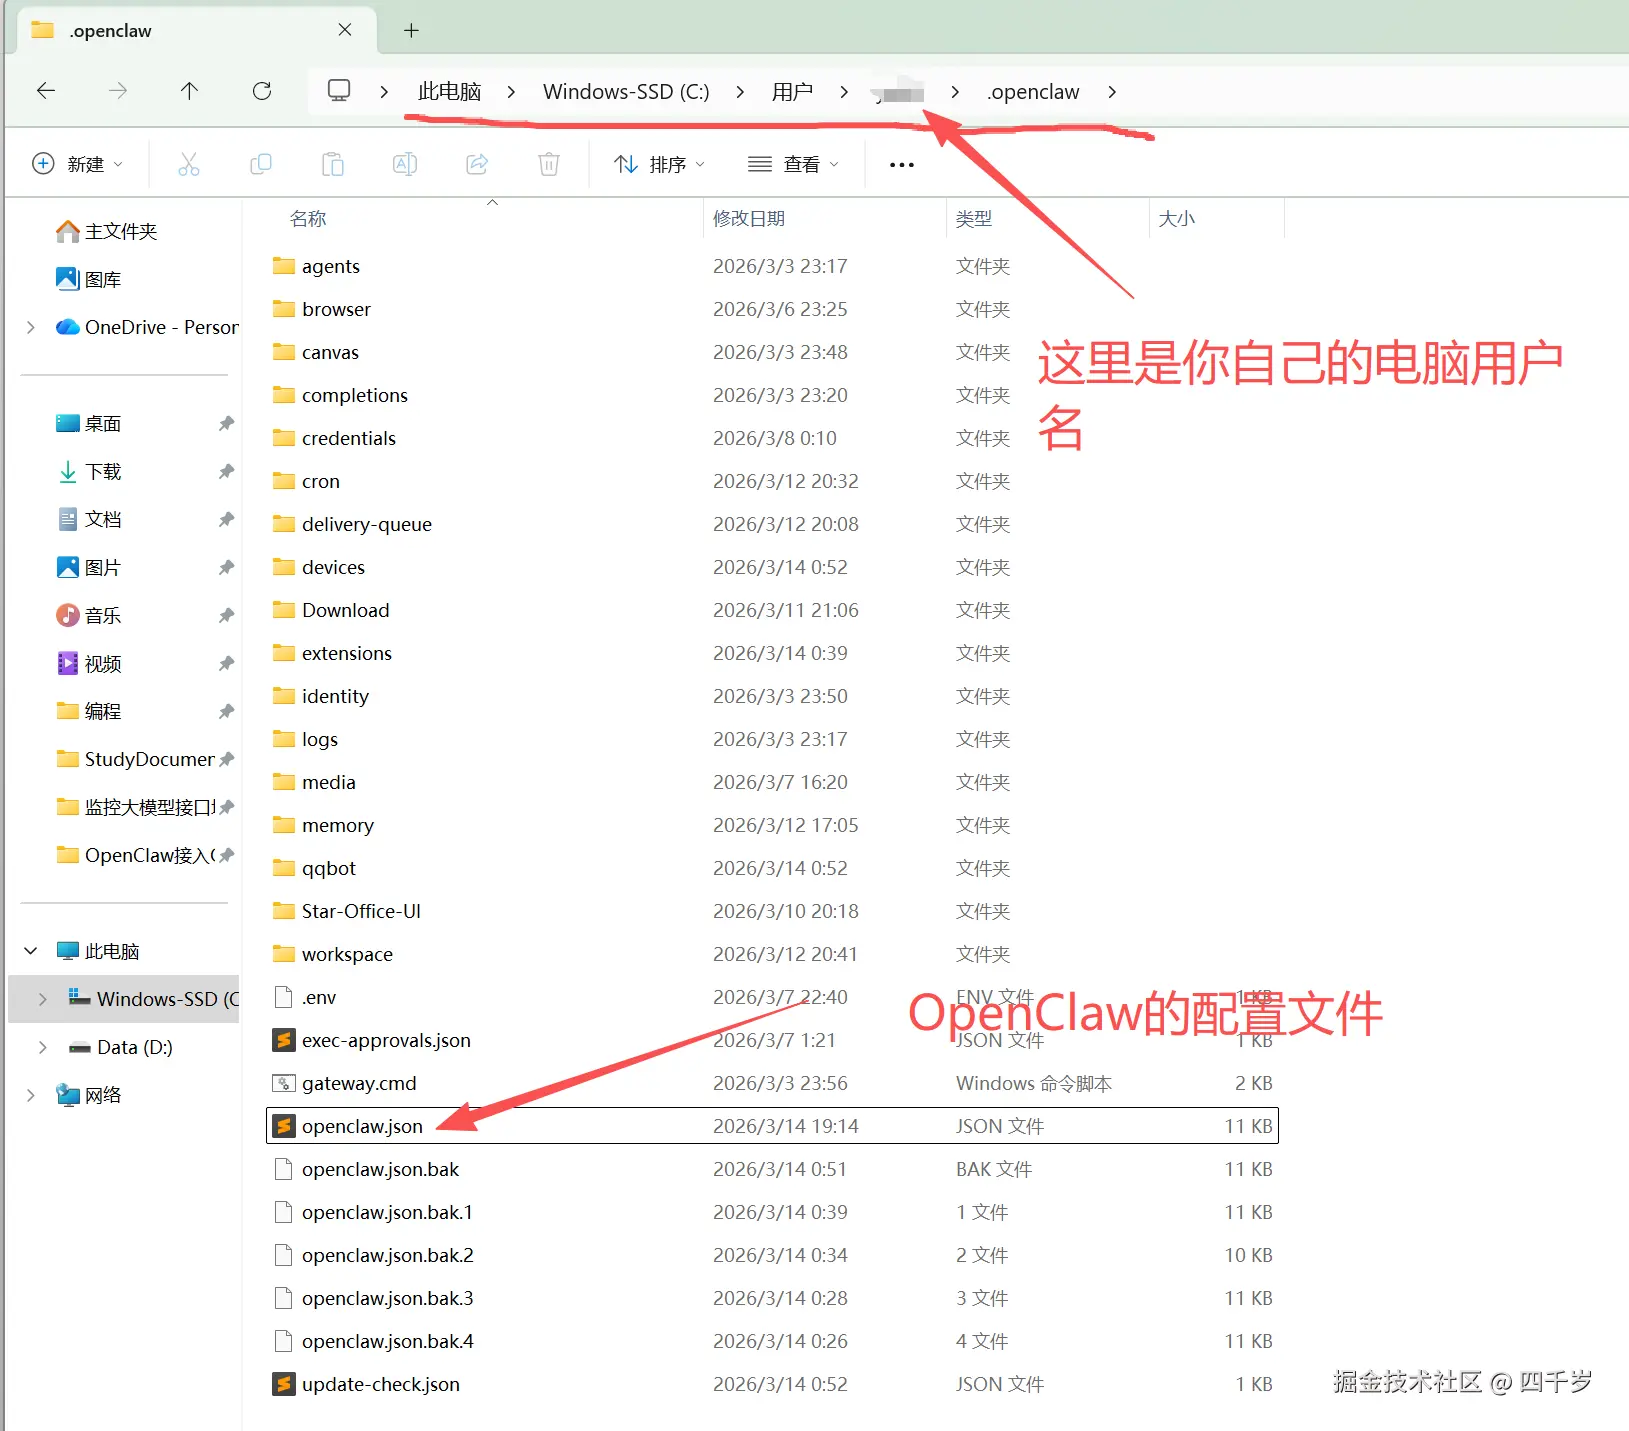Click the Copy icon in toolbar
Viewport: 1629px width, 1431px height.
[x=261, y=163]
